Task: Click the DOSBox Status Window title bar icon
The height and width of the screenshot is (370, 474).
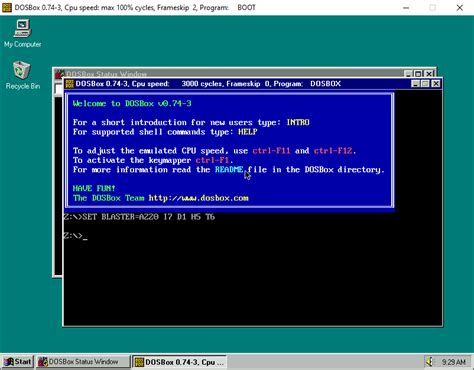Action: (60, 73)
